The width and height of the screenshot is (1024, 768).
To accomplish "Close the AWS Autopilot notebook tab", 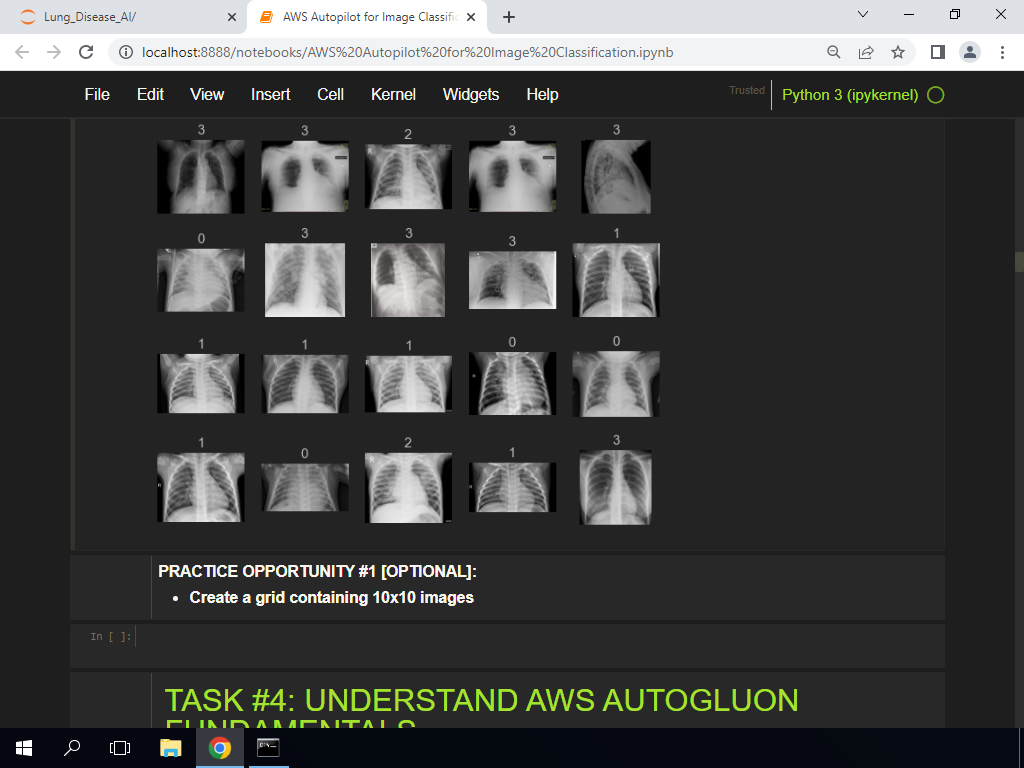I will point(471,18).
